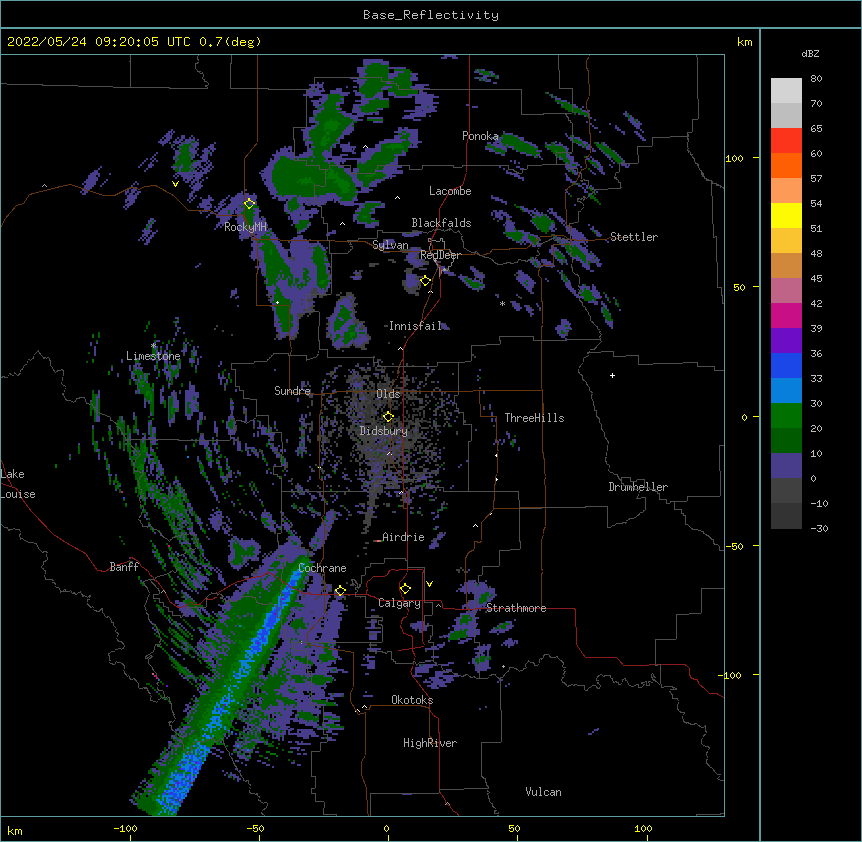
Task: Click the white plus marker north of Drumheller
Action: pyautogui.click(x=612, y=375)
